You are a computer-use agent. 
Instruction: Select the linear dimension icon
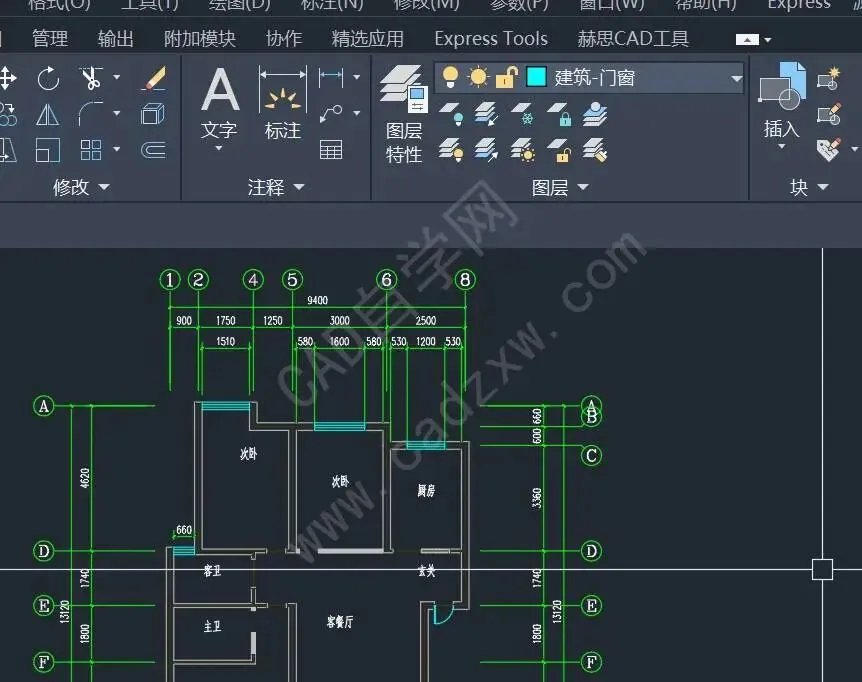click(331, 78)
